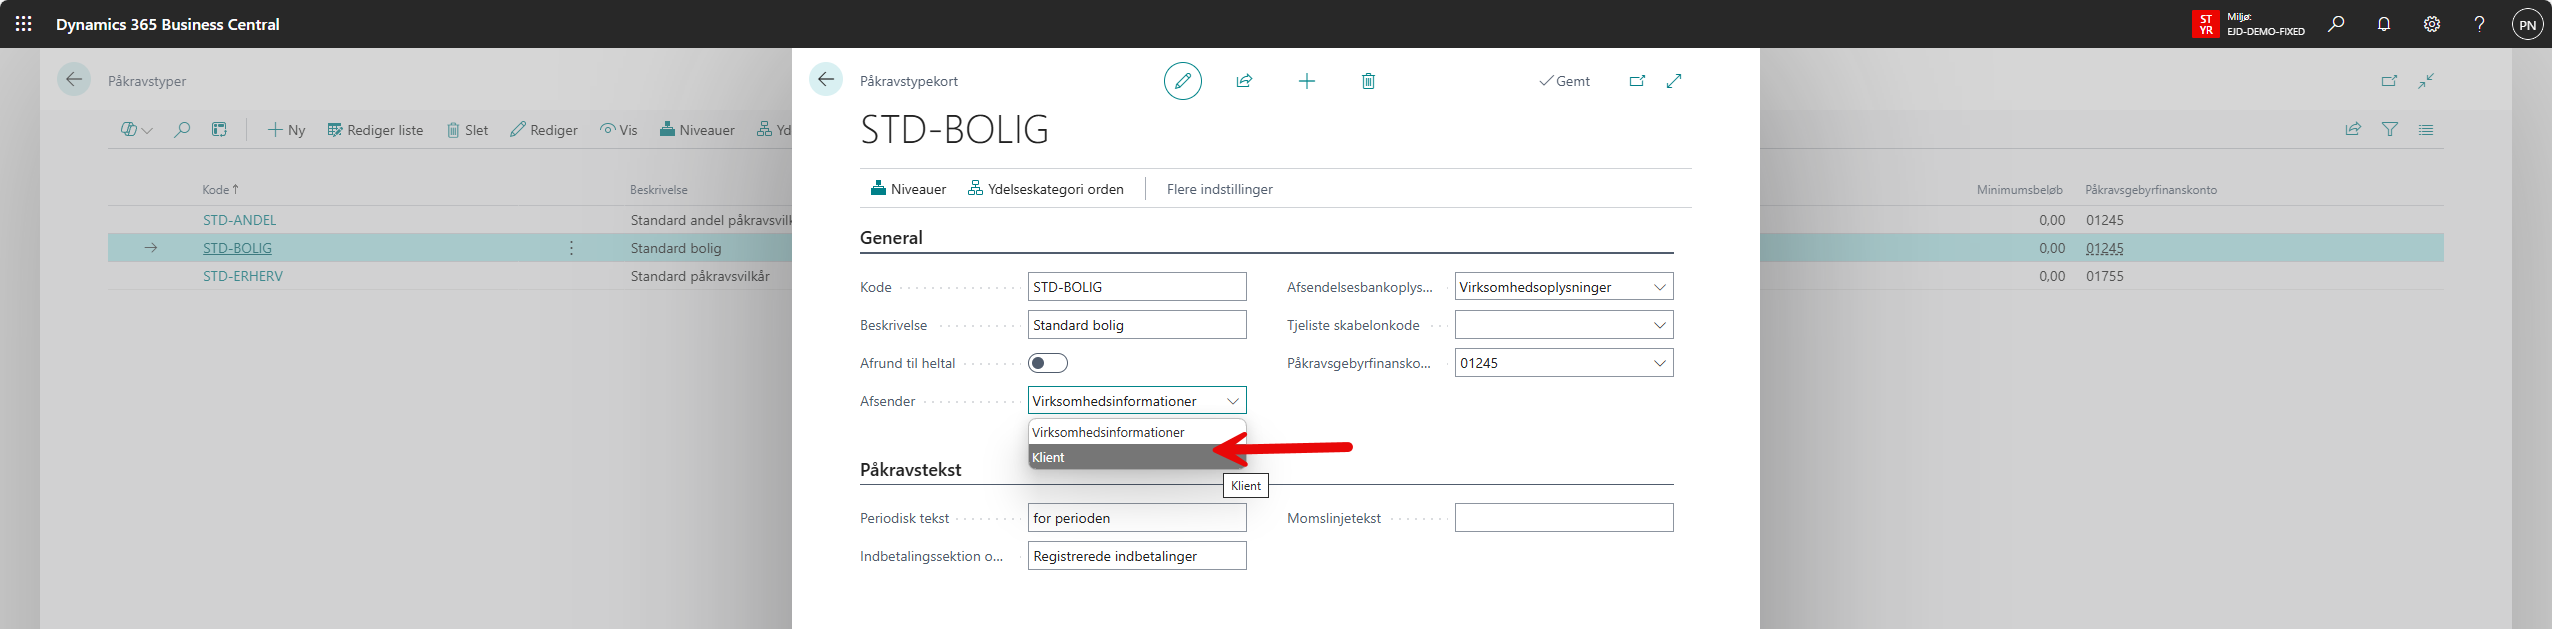The width and height of the screenshot is (2552, 629).
Task: Open the app launcher waffle menu
Action: pos(24,24)
